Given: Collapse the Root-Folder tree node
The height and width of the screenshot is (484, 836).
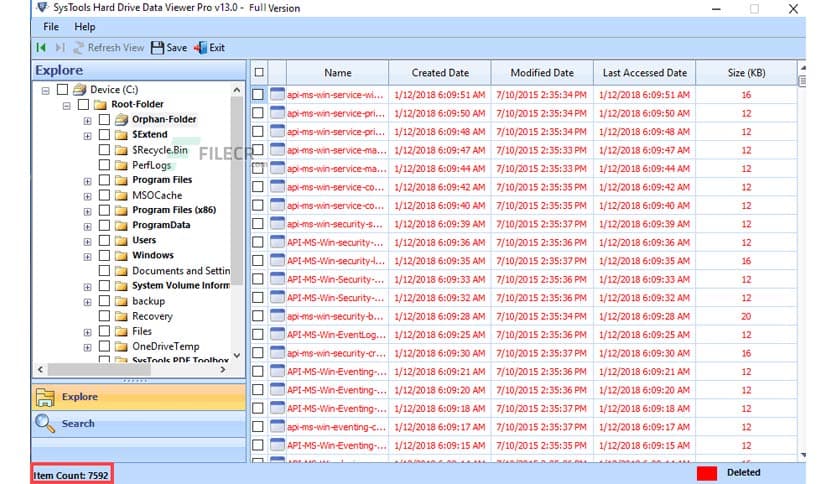Looking at the screenshot, I should click(x=67, y=106).
